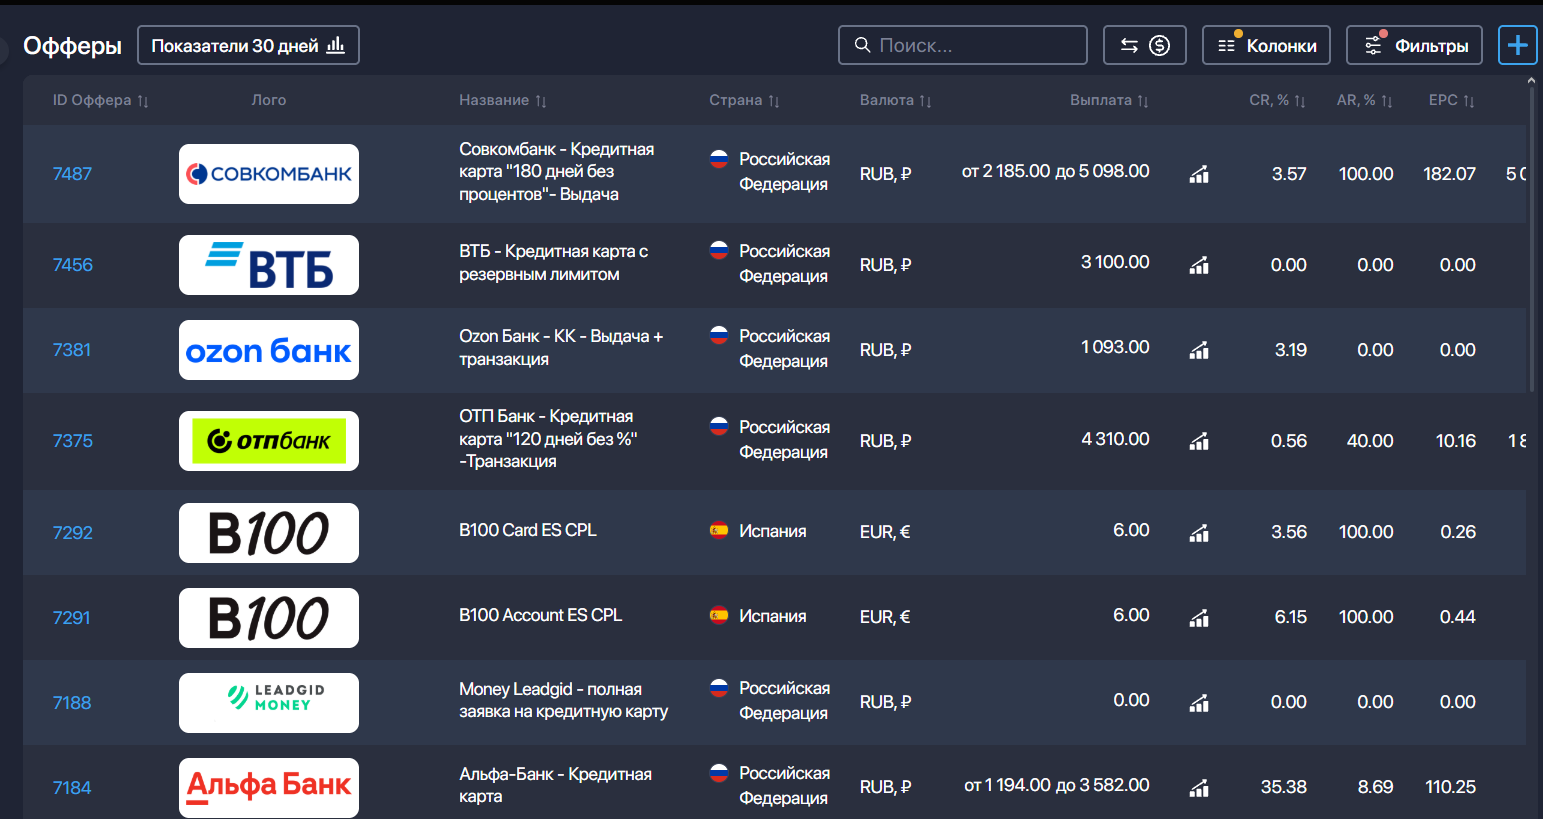Click the vertical table scrollbar
This screenshot has width=1543, height=819.
click(1531, 240)
